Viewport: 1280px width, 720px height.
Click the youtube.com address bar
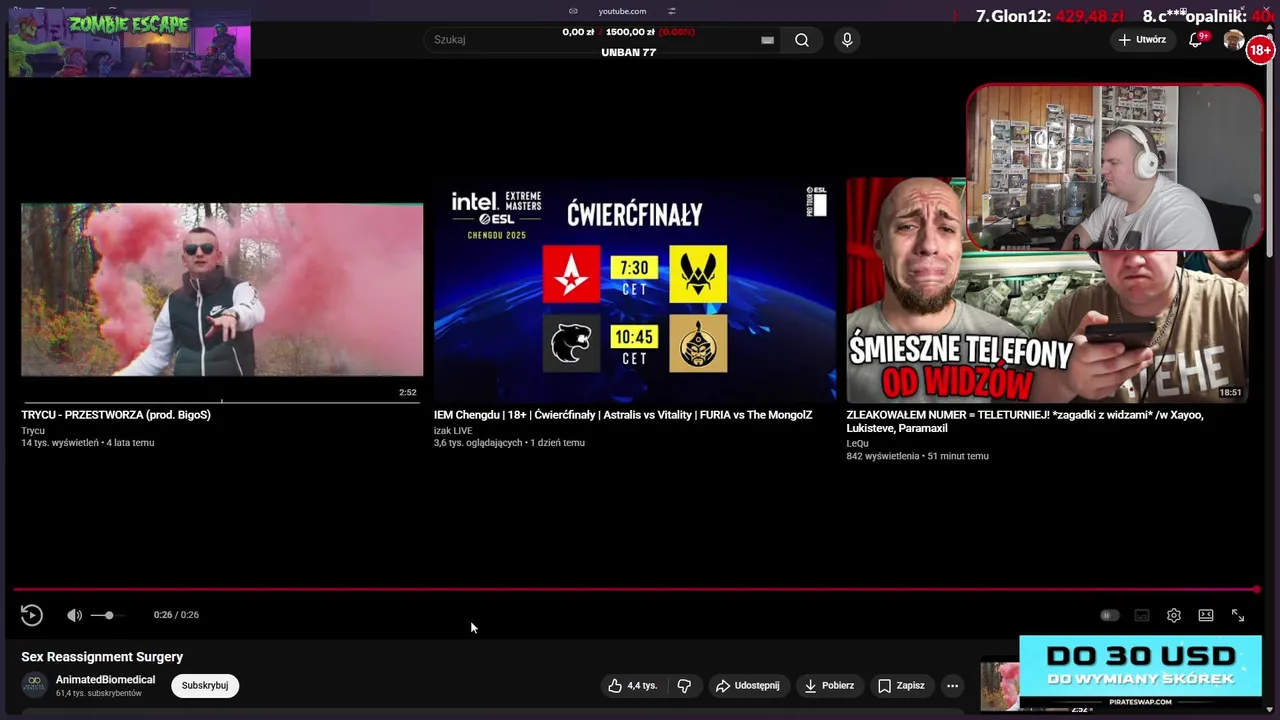[622, 11]
